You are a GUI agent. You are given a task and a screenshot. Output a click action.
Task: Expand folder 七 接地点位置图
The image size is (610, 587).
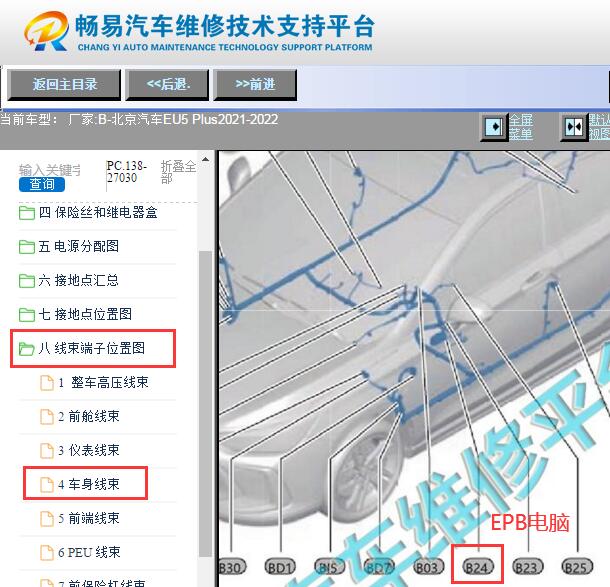(x=85, y=314)
